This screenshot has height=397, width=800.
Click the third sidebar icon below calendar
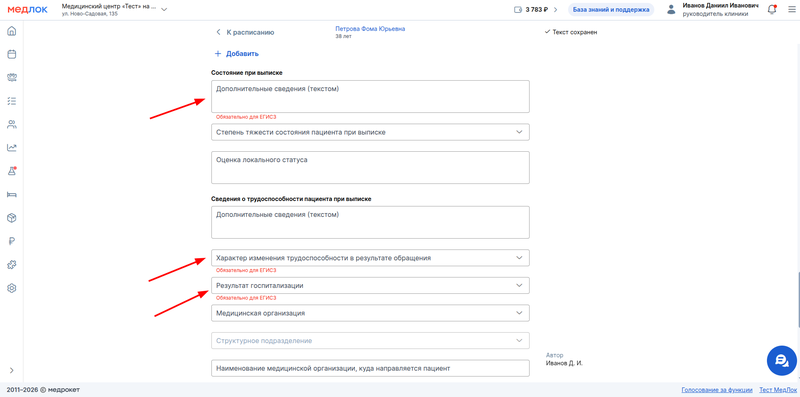coord(12,78)
